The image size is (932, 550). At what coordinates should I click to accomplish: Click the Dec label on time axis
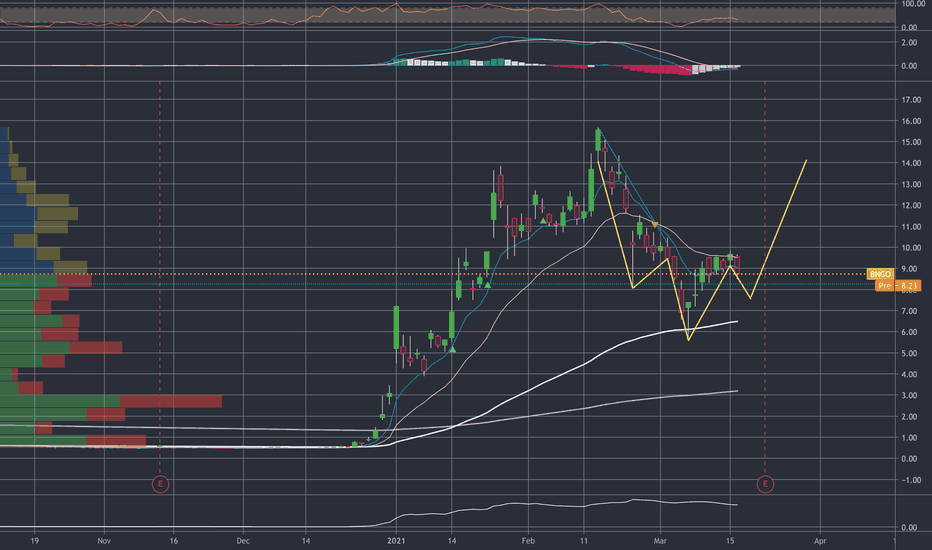[243, 540]
